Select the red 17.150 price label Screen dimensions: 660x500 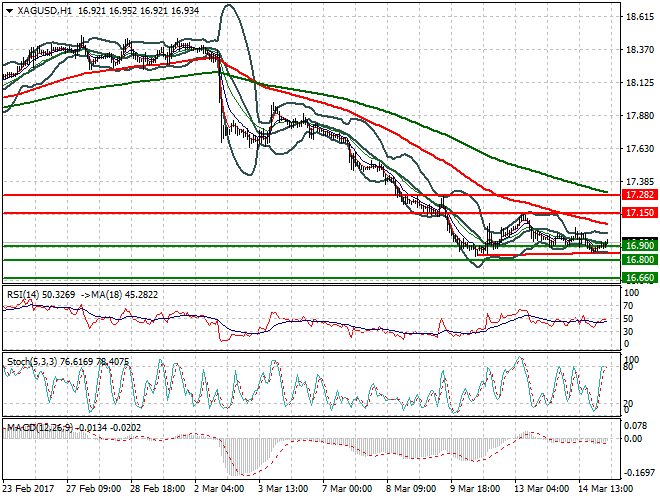click(x=638, y=213)
